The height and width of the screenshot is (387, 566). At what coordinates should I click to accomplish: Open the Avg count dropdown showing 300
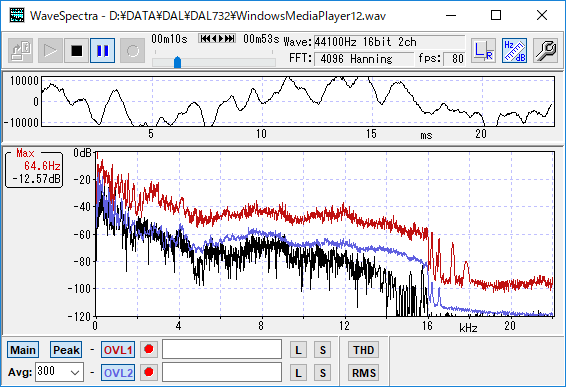pos(60,372)
